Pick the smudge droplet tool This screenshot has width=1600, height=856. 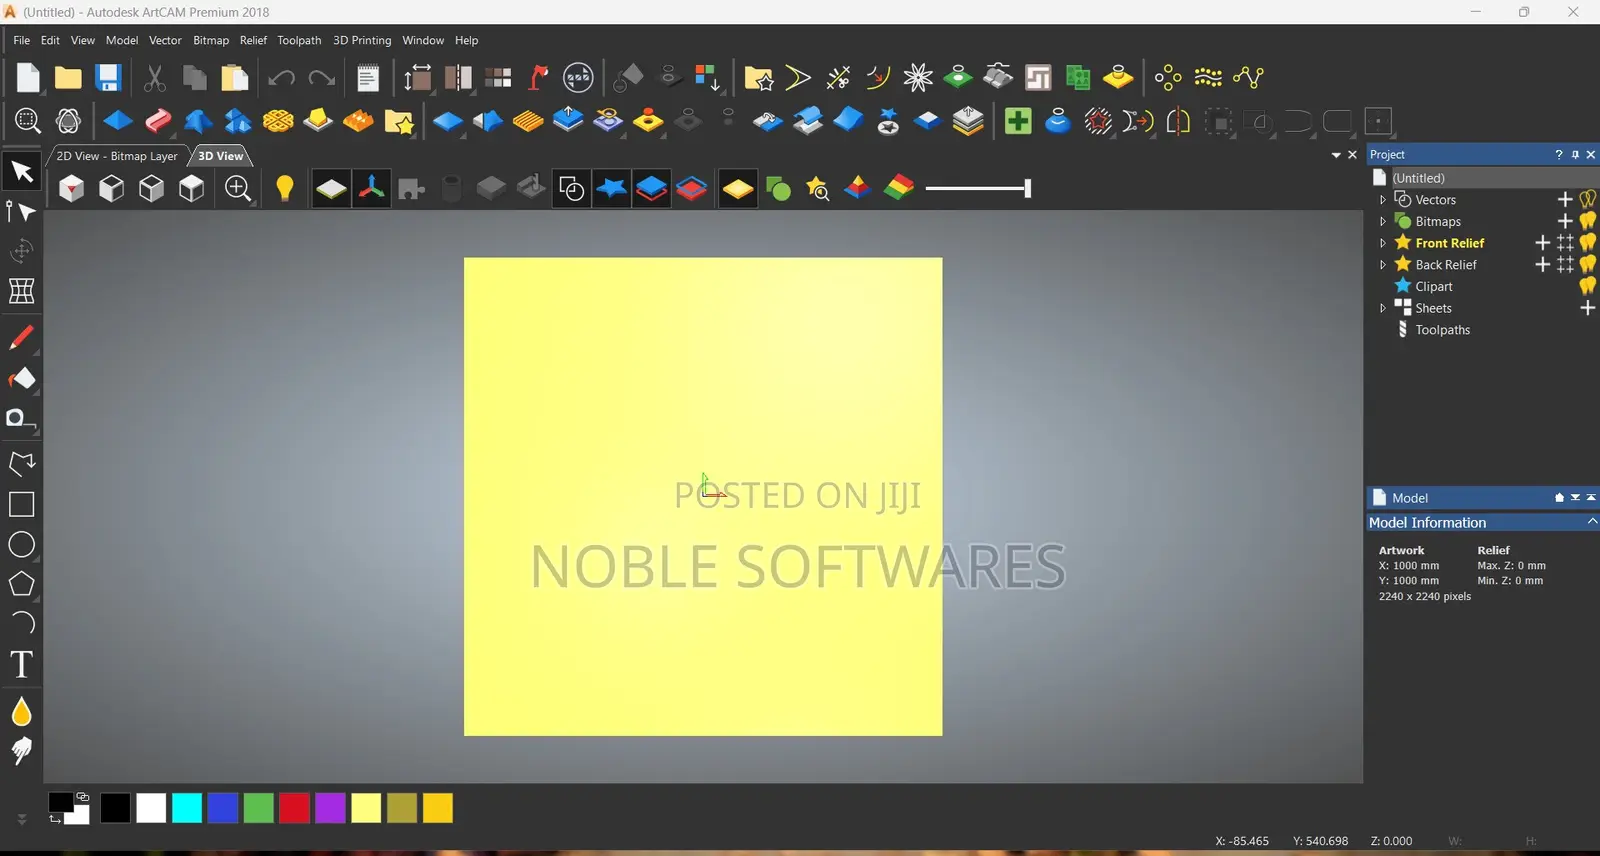[x=21, y=712]
